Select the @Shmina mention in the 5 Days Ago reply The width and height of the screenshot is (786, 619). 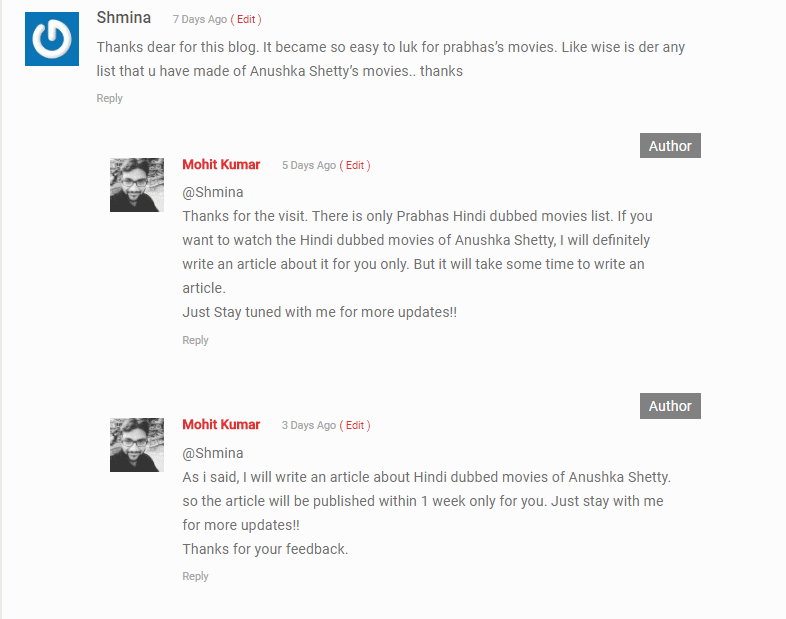click(x=213, y=192)
